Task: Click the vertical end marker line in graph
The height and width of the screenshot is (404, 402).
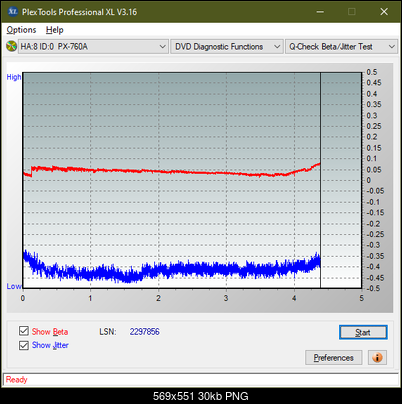Action: [320, 180]
